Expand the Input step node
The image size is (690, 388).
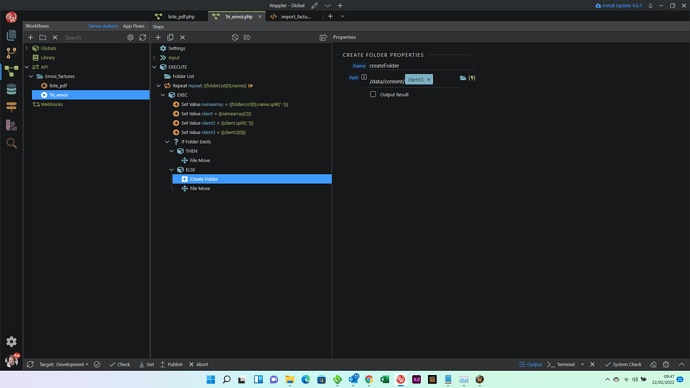[x=154, y=58]
